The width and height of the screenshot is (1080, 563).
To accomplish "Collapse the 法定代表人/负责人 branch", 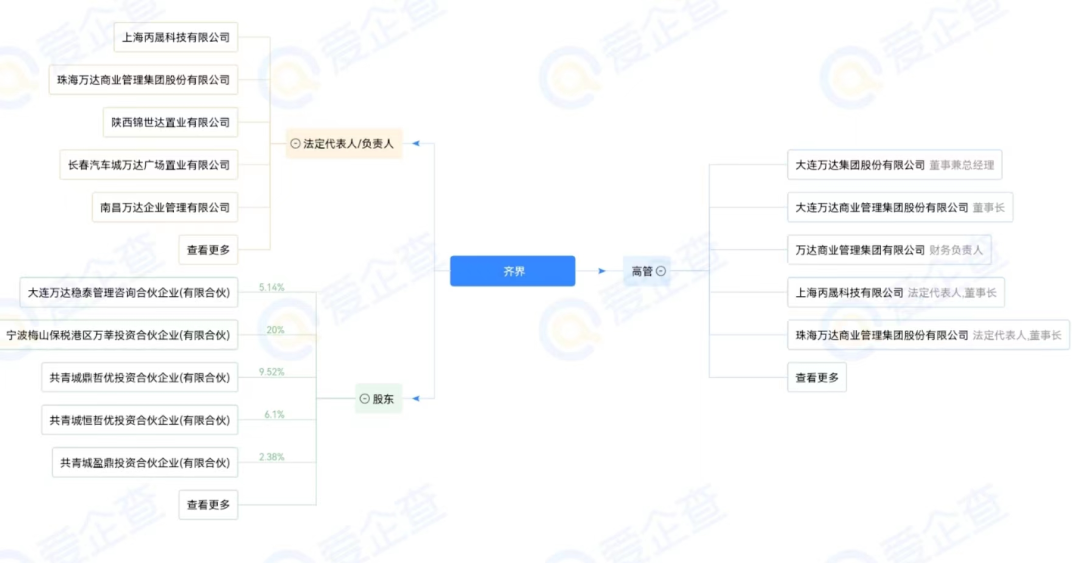I will pos(295,144).
